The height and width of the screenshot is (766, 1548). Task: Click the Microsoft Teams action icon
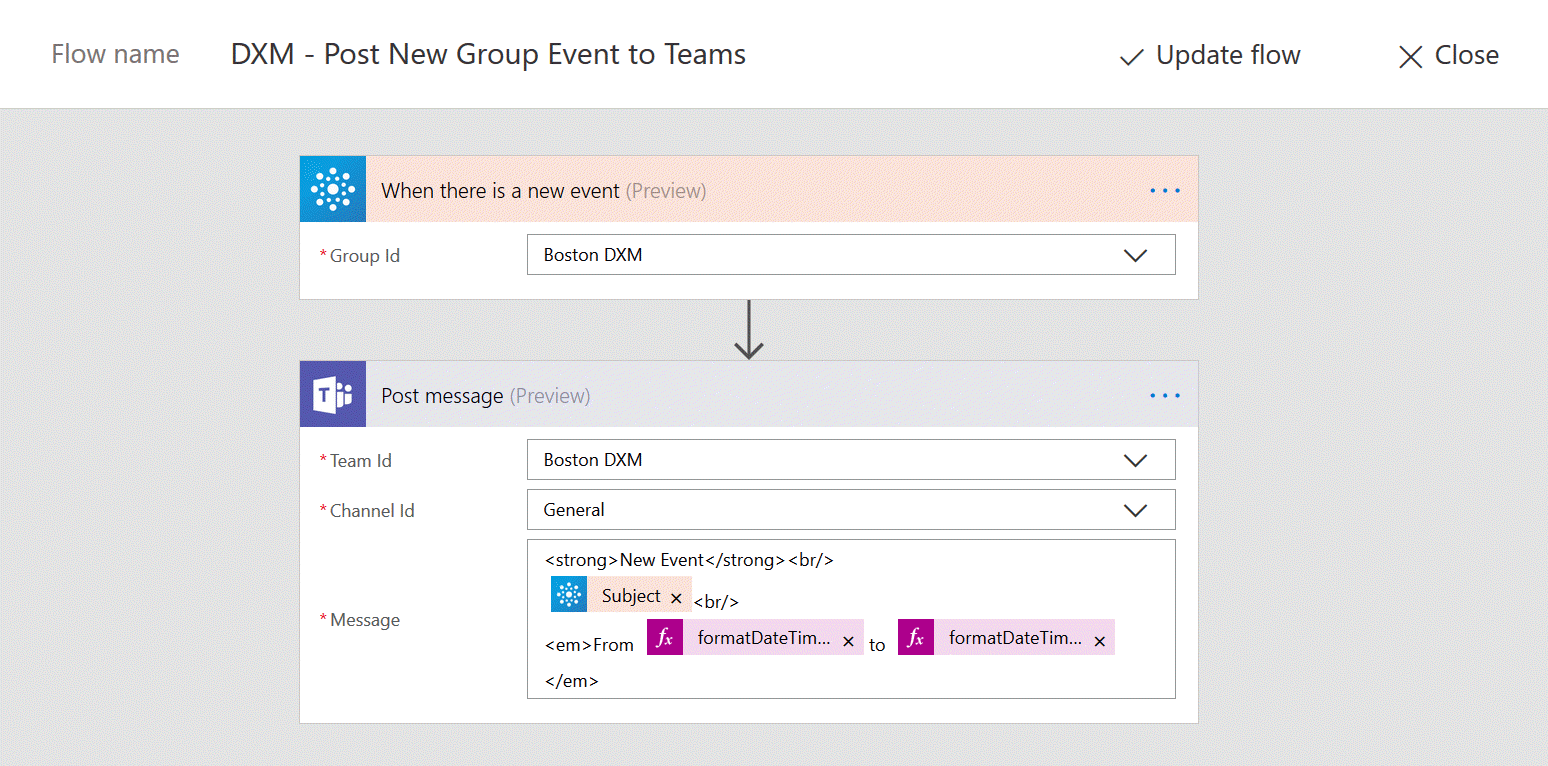pos(333,395)
